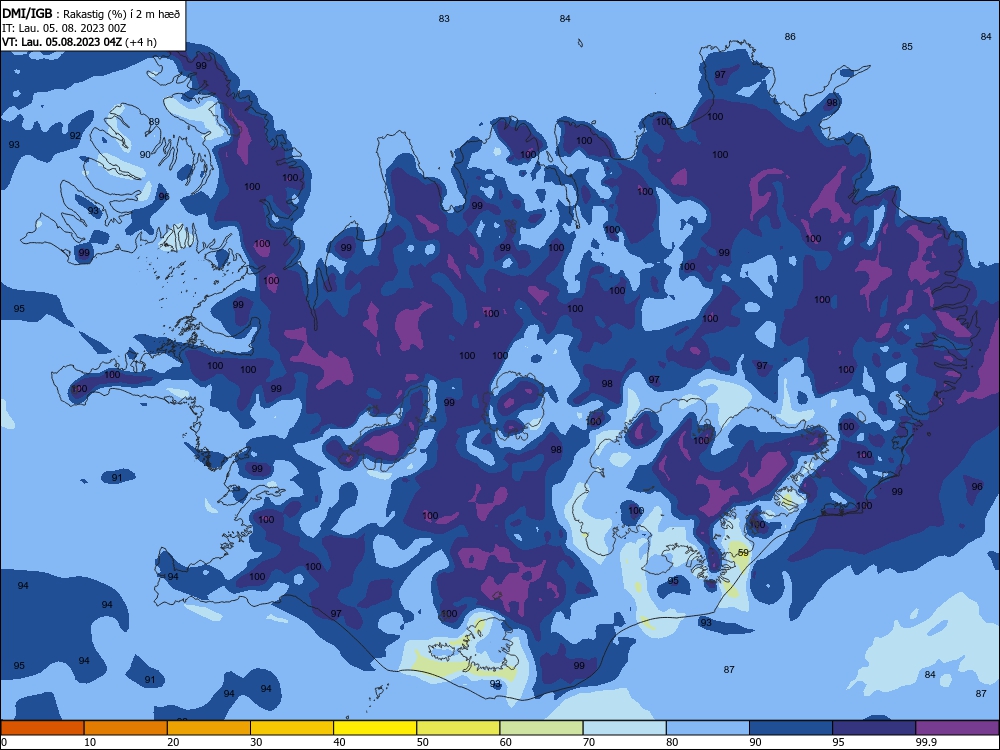The image size is (1000, 750).
Task: Select the 'IT: Lau. 05. 08. 2023 00Z' line
Action: pos(64,28)
